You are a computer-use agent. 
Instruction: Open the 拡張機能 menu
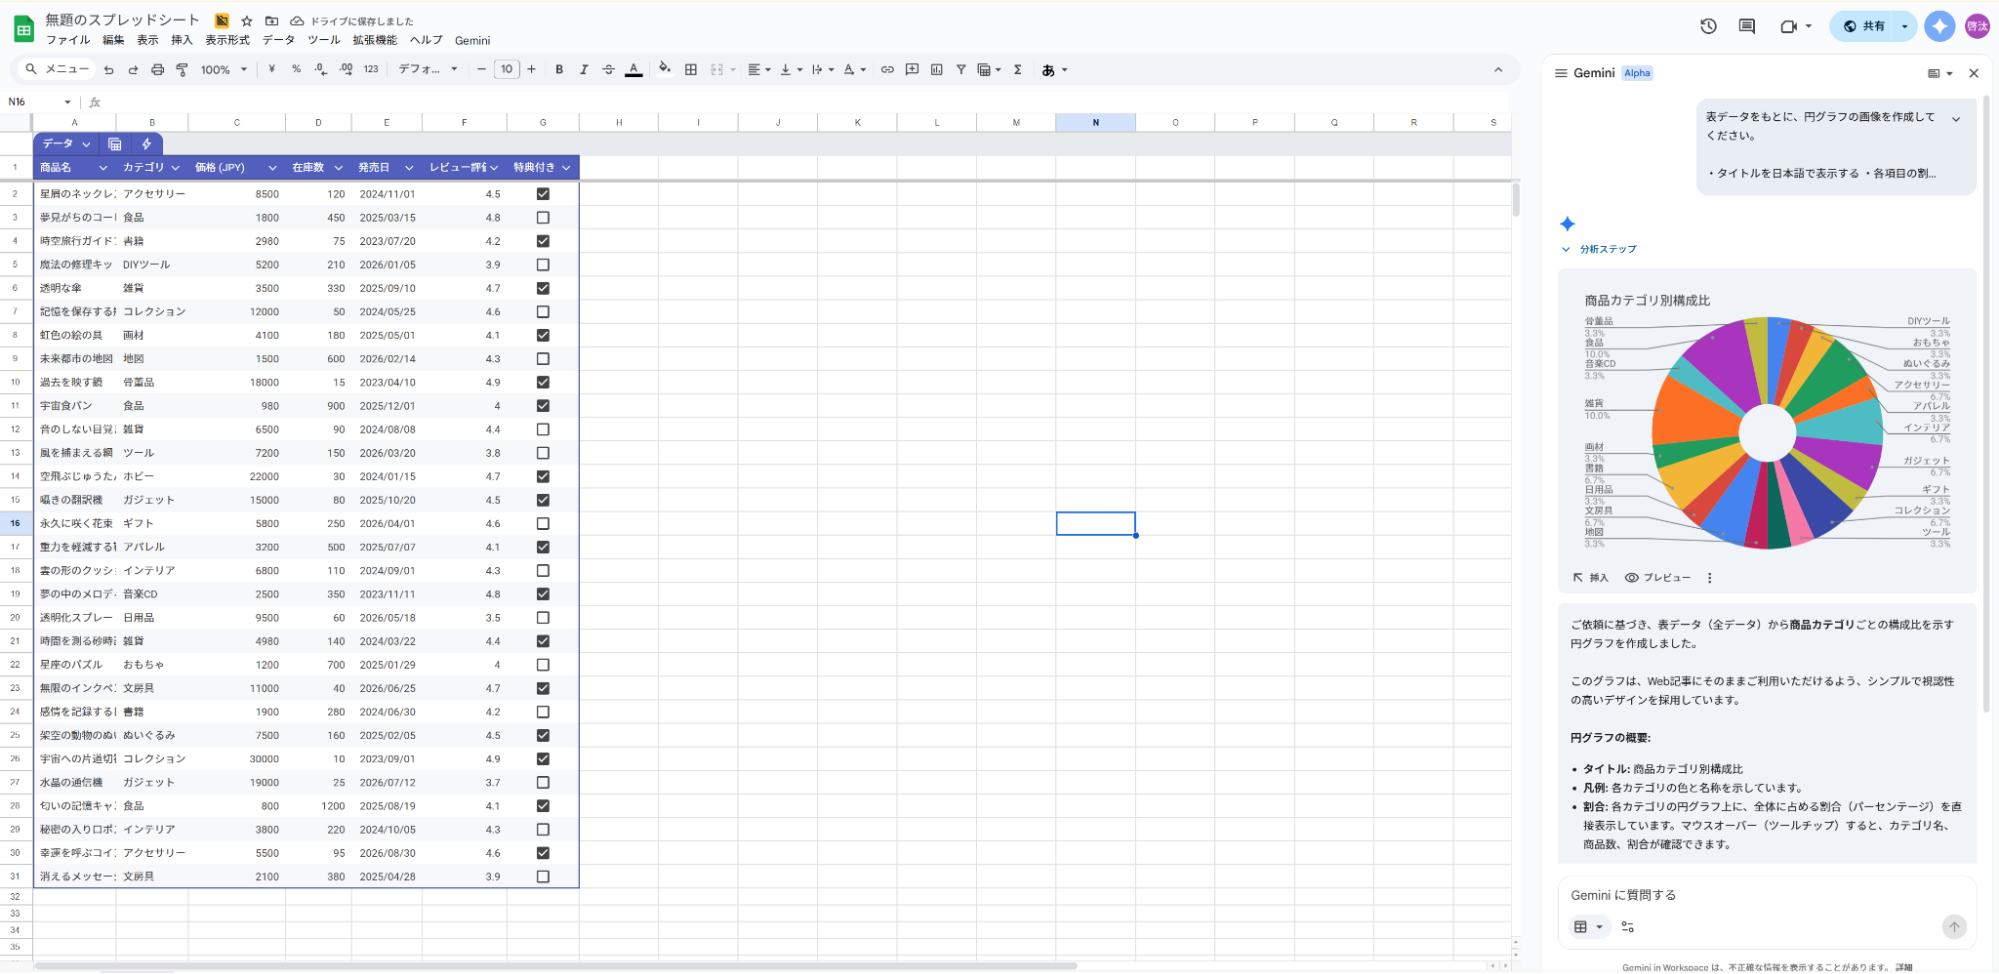374,41
